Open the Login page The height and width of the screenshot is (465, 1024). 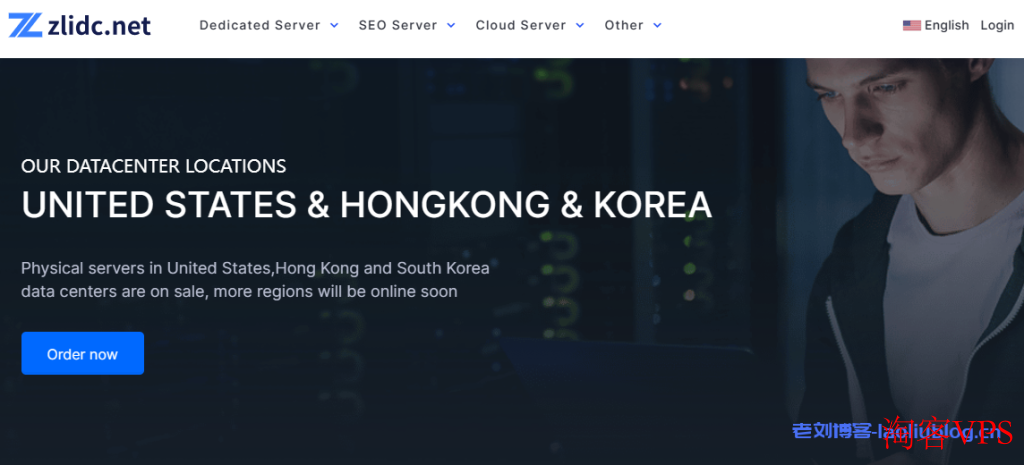coord(997,25)
